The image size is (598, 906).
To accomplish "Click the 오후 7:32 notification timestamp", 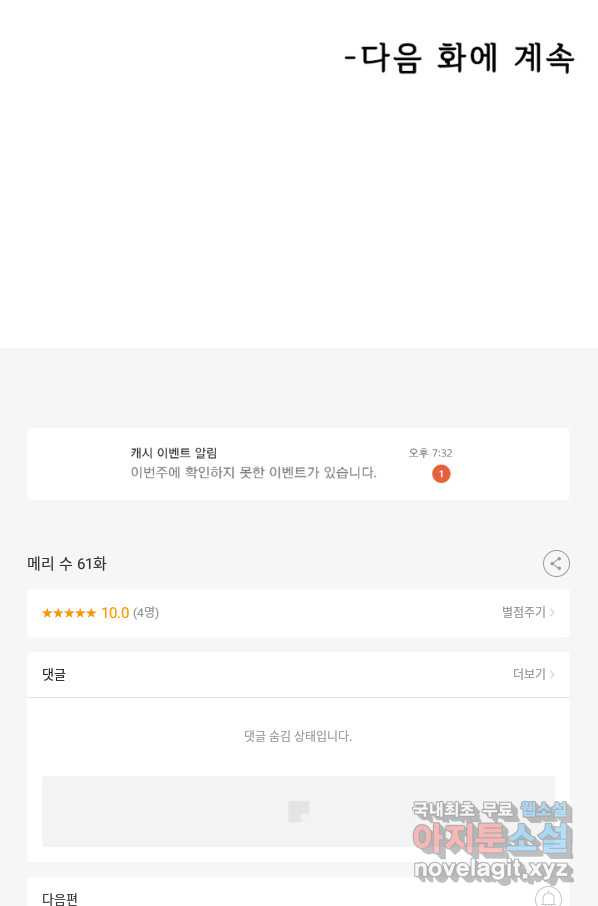I will click(430, 453).
